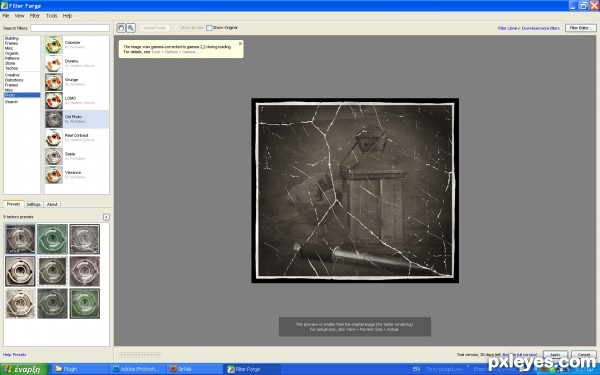This screenshot has height=375, width=600.
Task: Pick the Old Photo filter thumbnail
Action: click(54, 119)
